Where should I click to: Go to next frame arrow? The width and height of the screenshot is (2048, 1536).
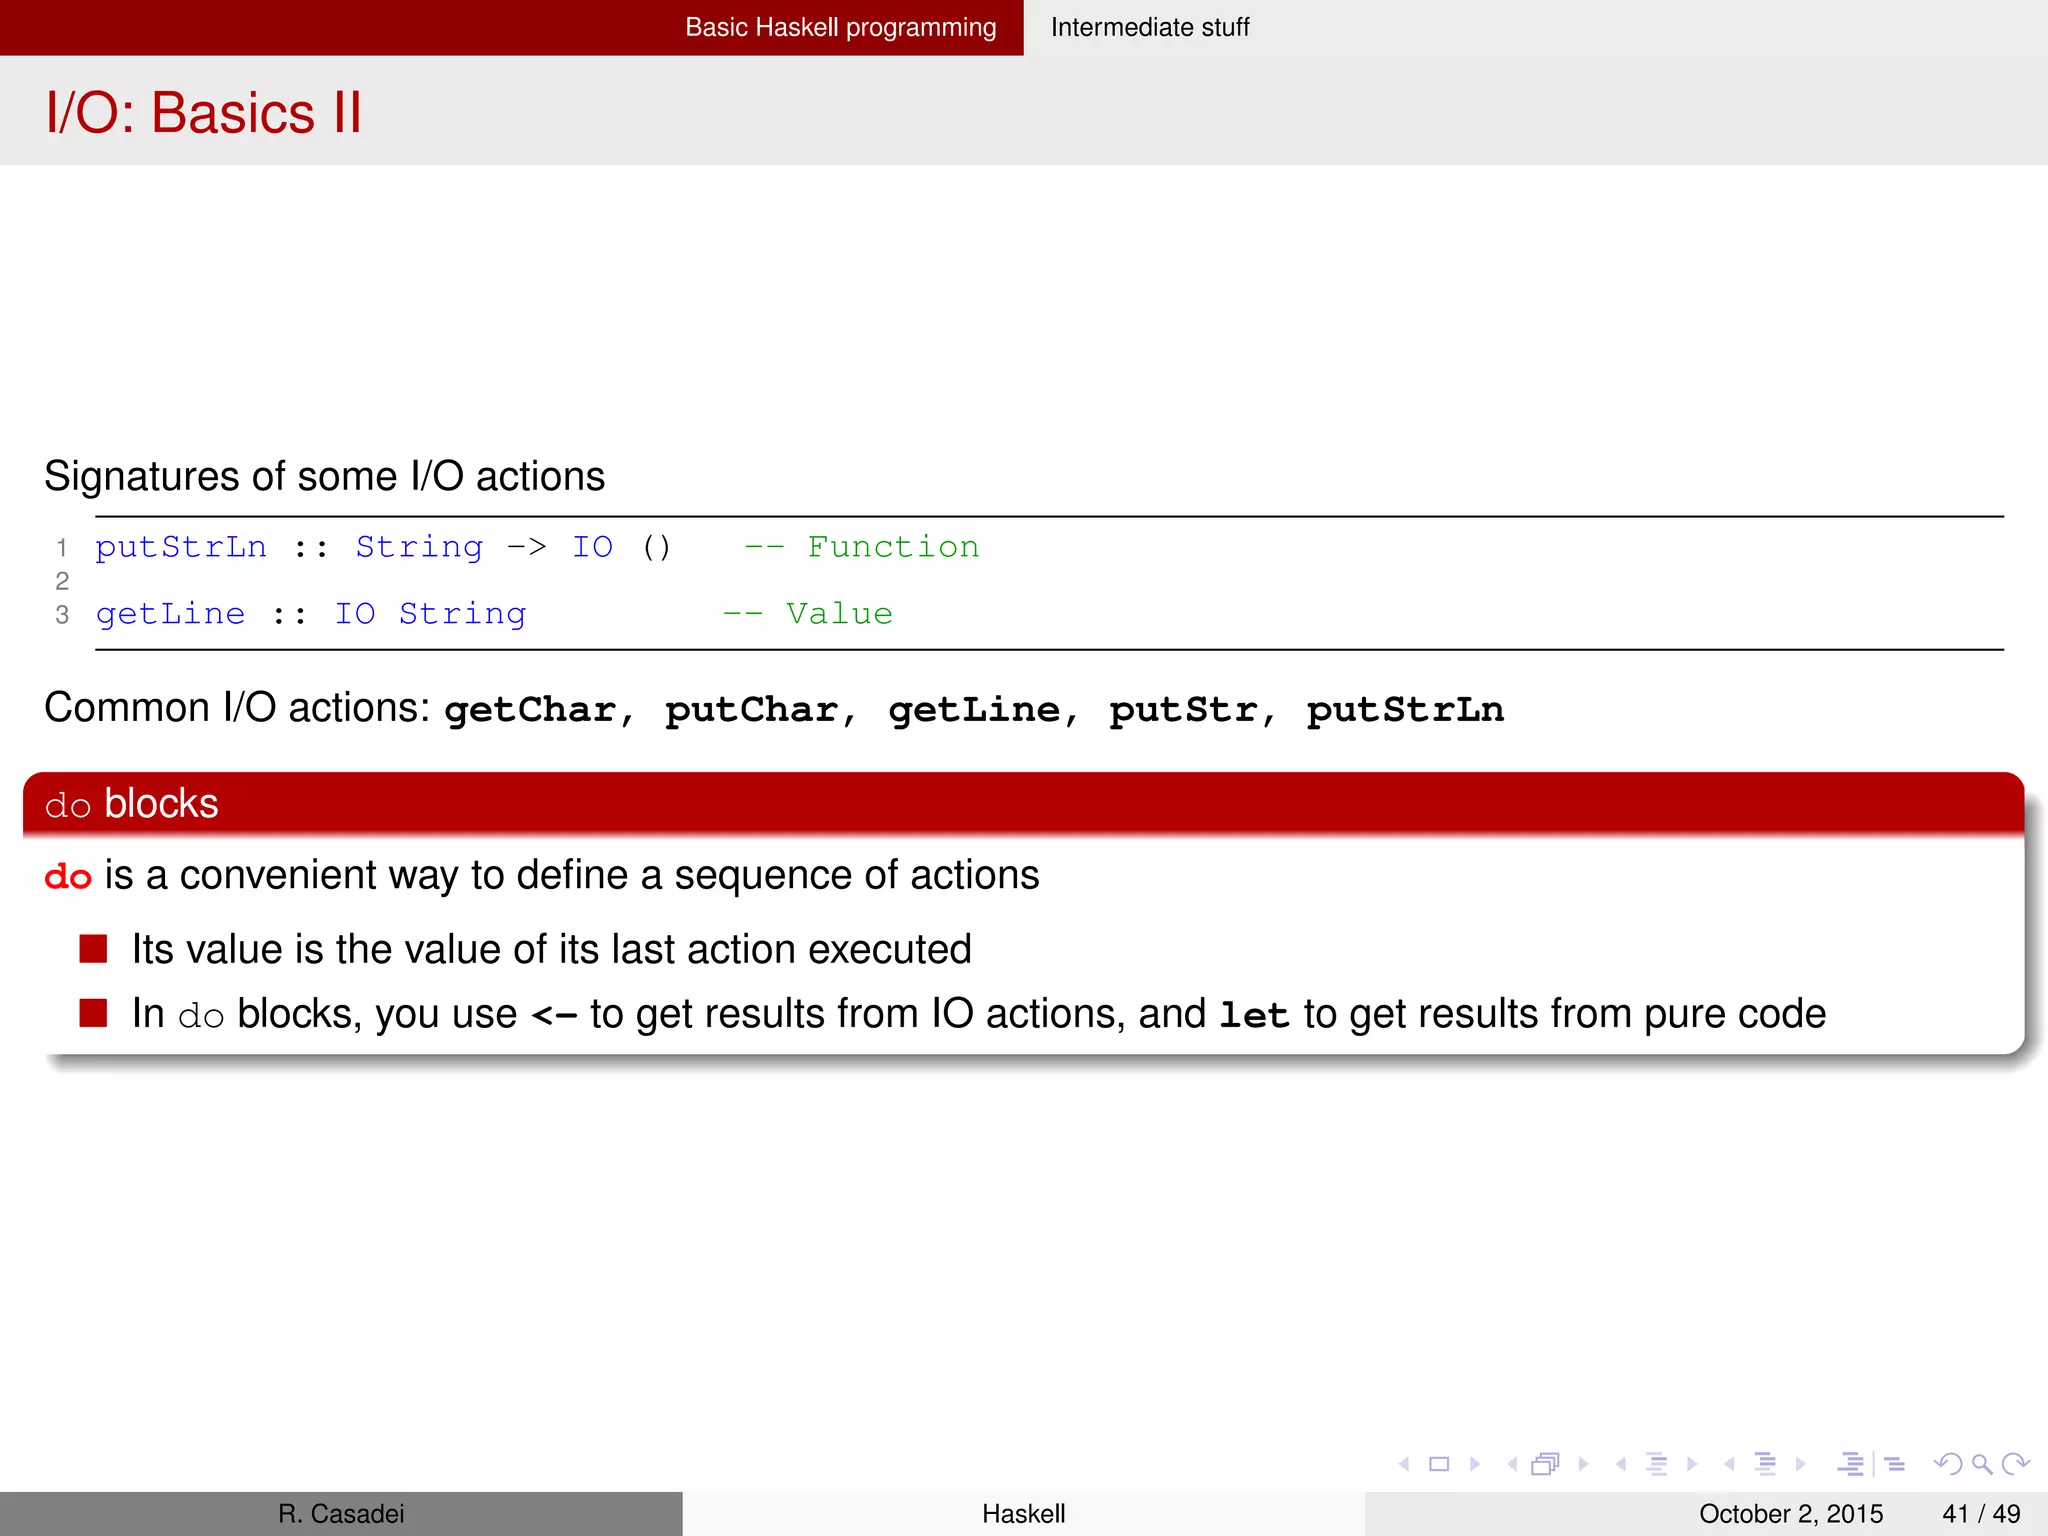coord(1583,1464)
